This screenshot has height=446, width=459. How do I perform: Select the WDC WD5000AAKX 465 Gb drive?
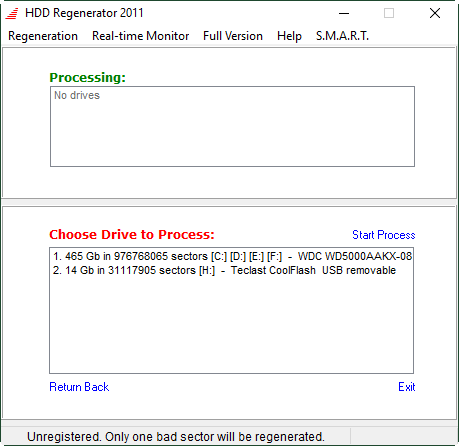pyautogui.click(x=232, y=256)
